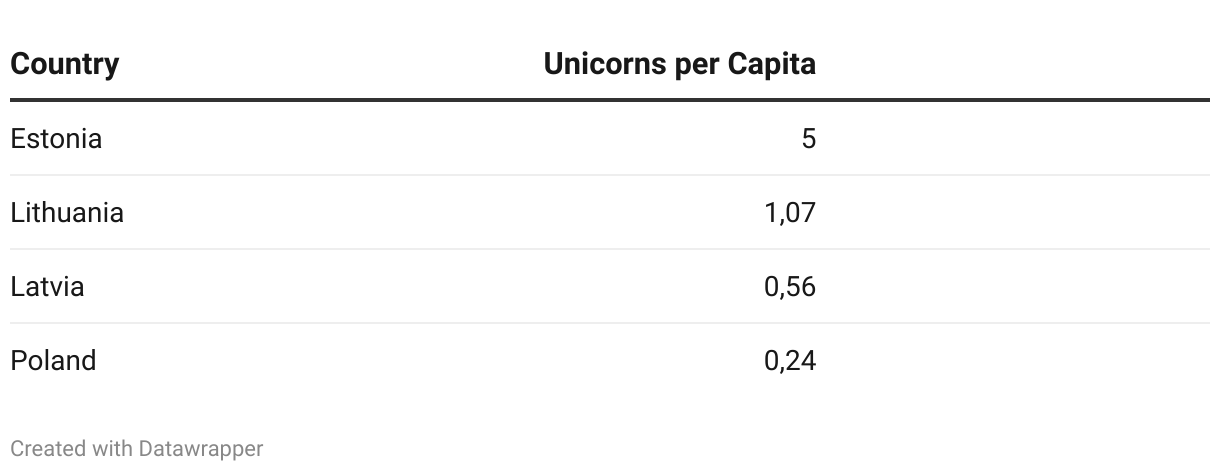Click the Country column header
Viewport: 1220px width, 472px height.
coord(64,65)
